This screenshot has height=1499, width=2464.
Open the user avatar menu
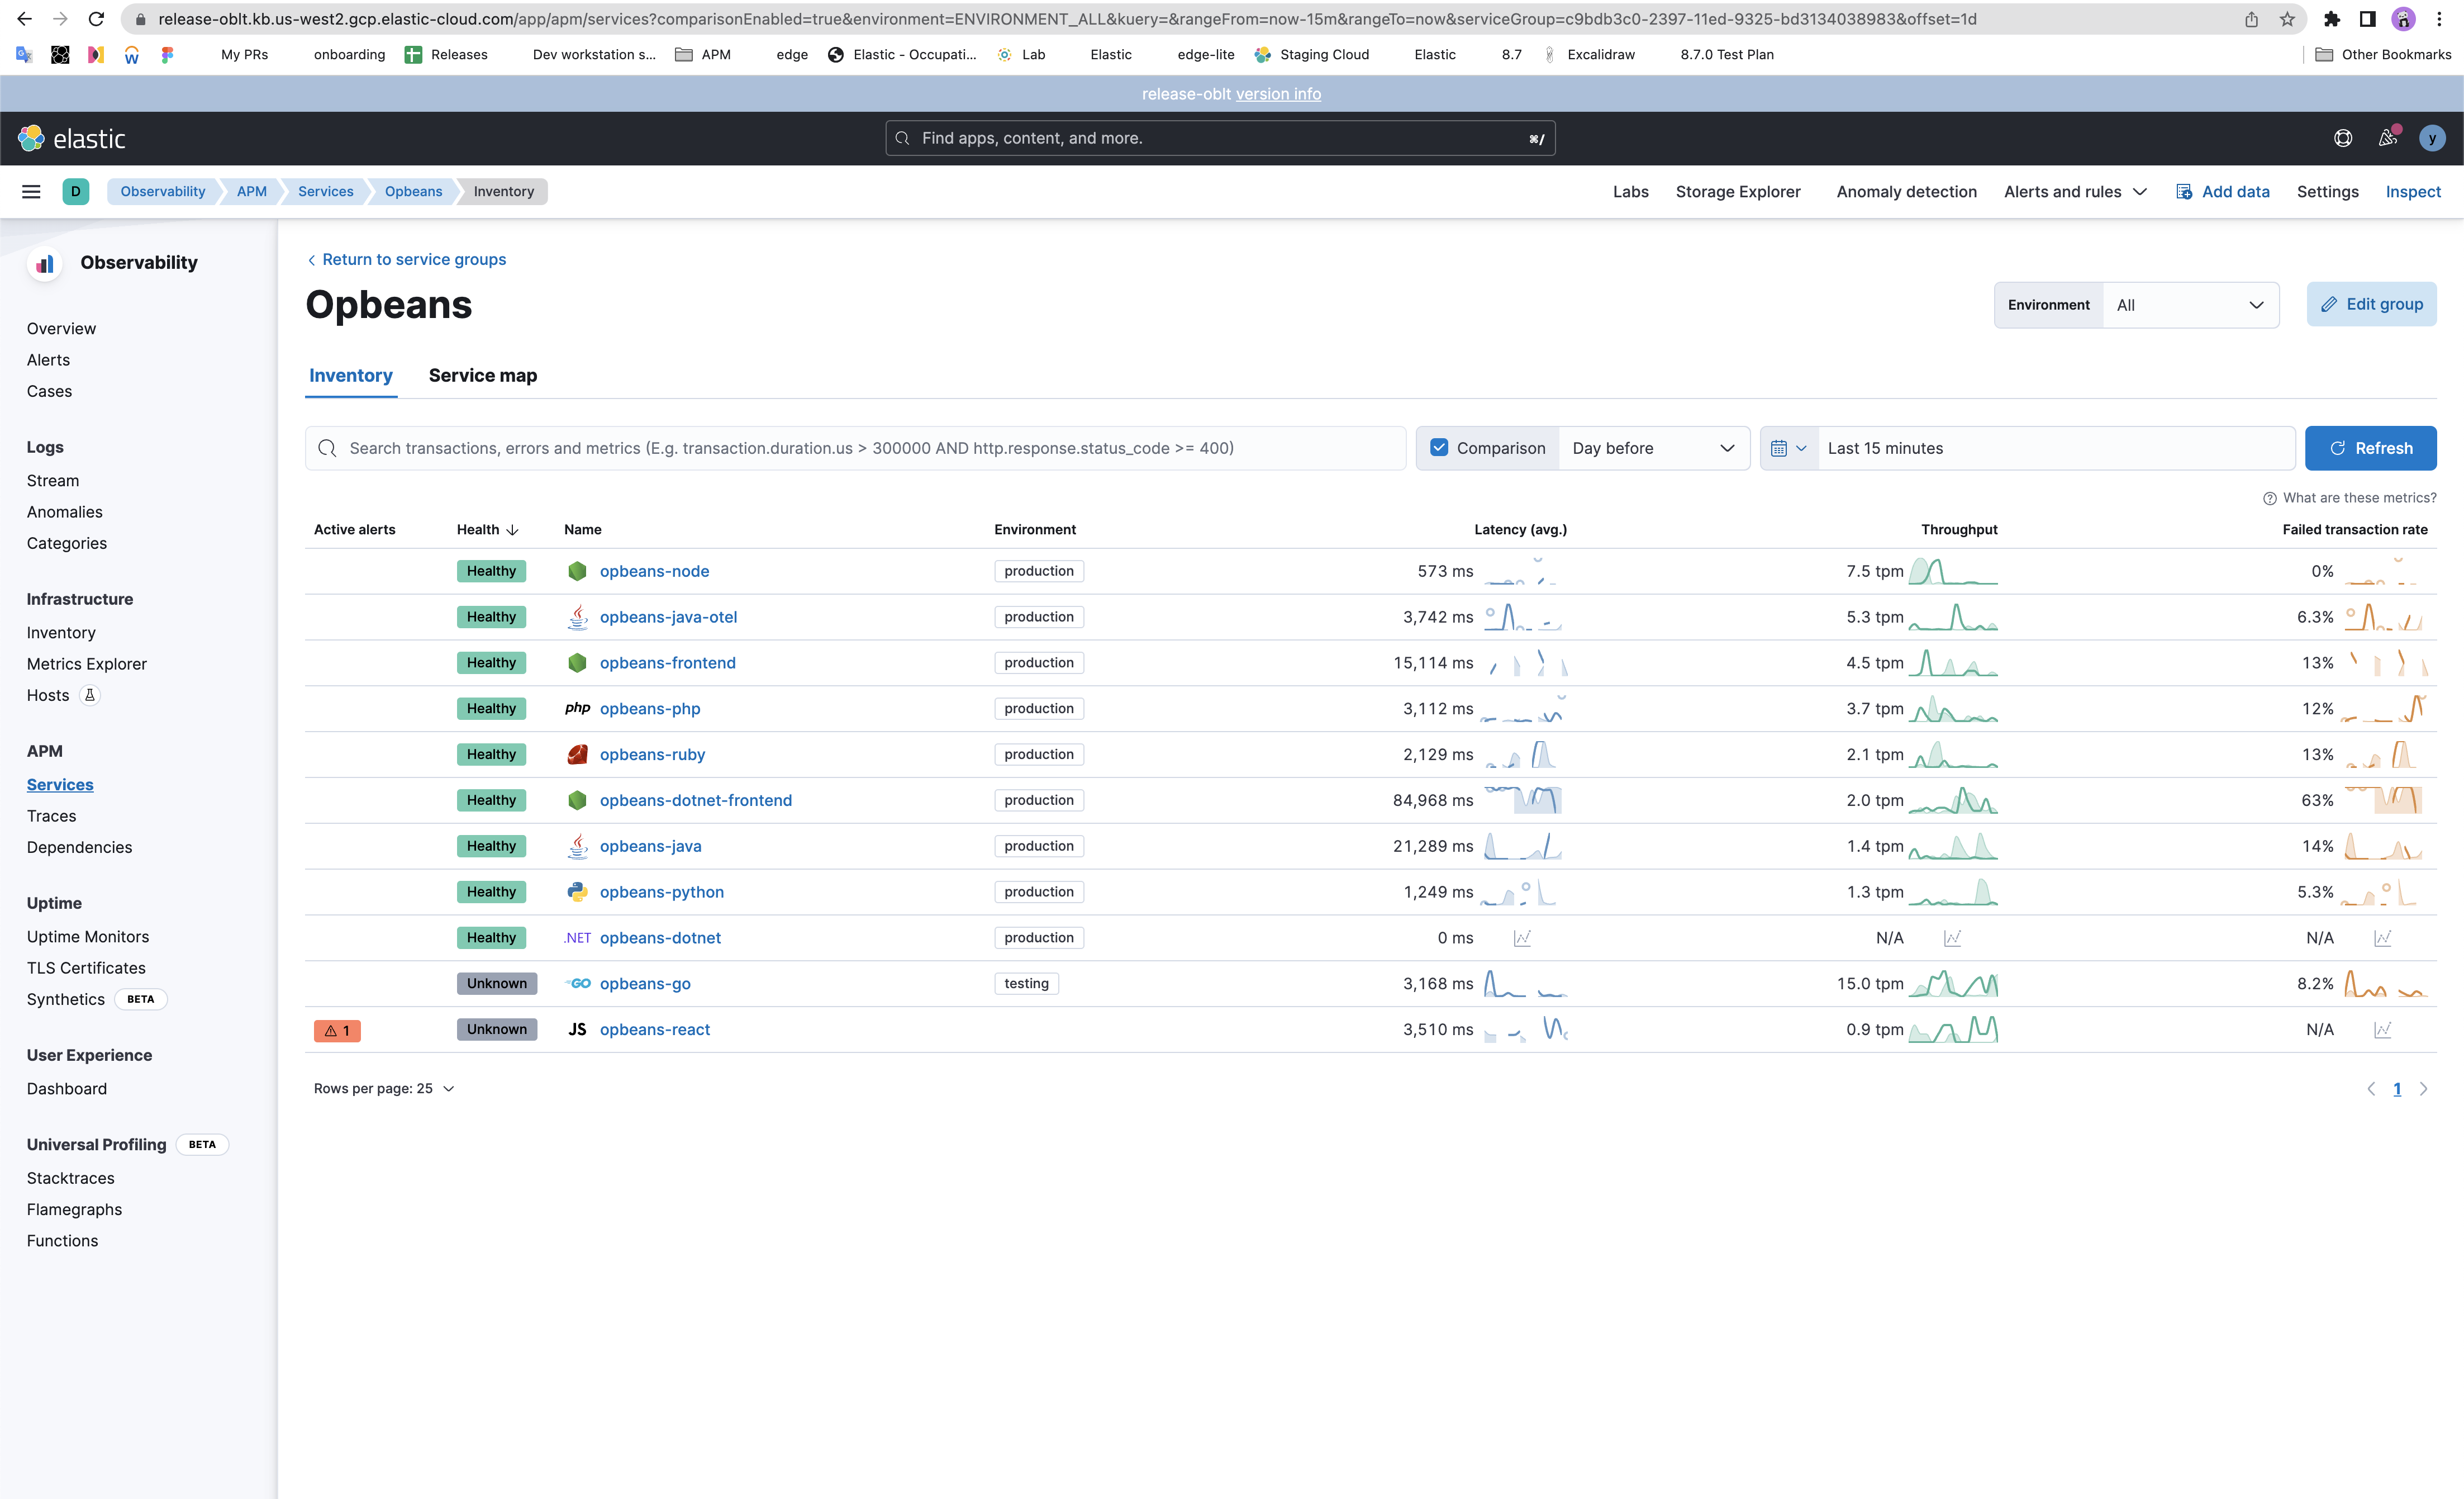pyautogui.click(x=2433, y=138)
